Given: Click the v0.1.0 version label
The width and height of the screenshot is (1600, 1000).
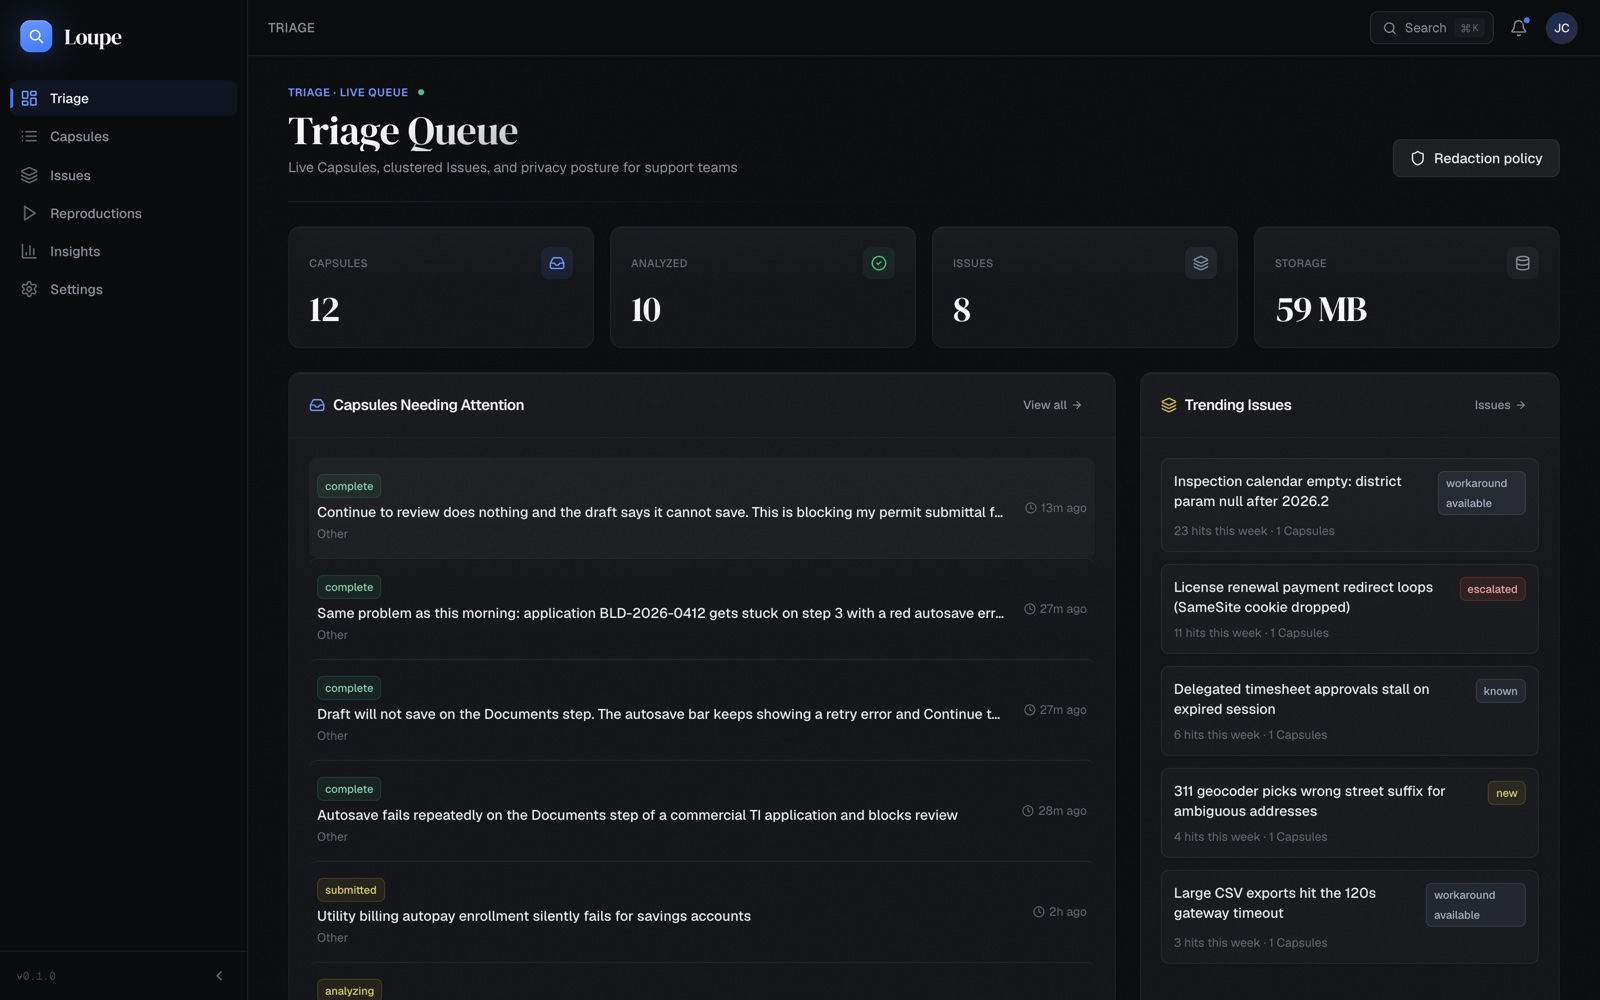Looking at the screenshot, I should (36, 976).
